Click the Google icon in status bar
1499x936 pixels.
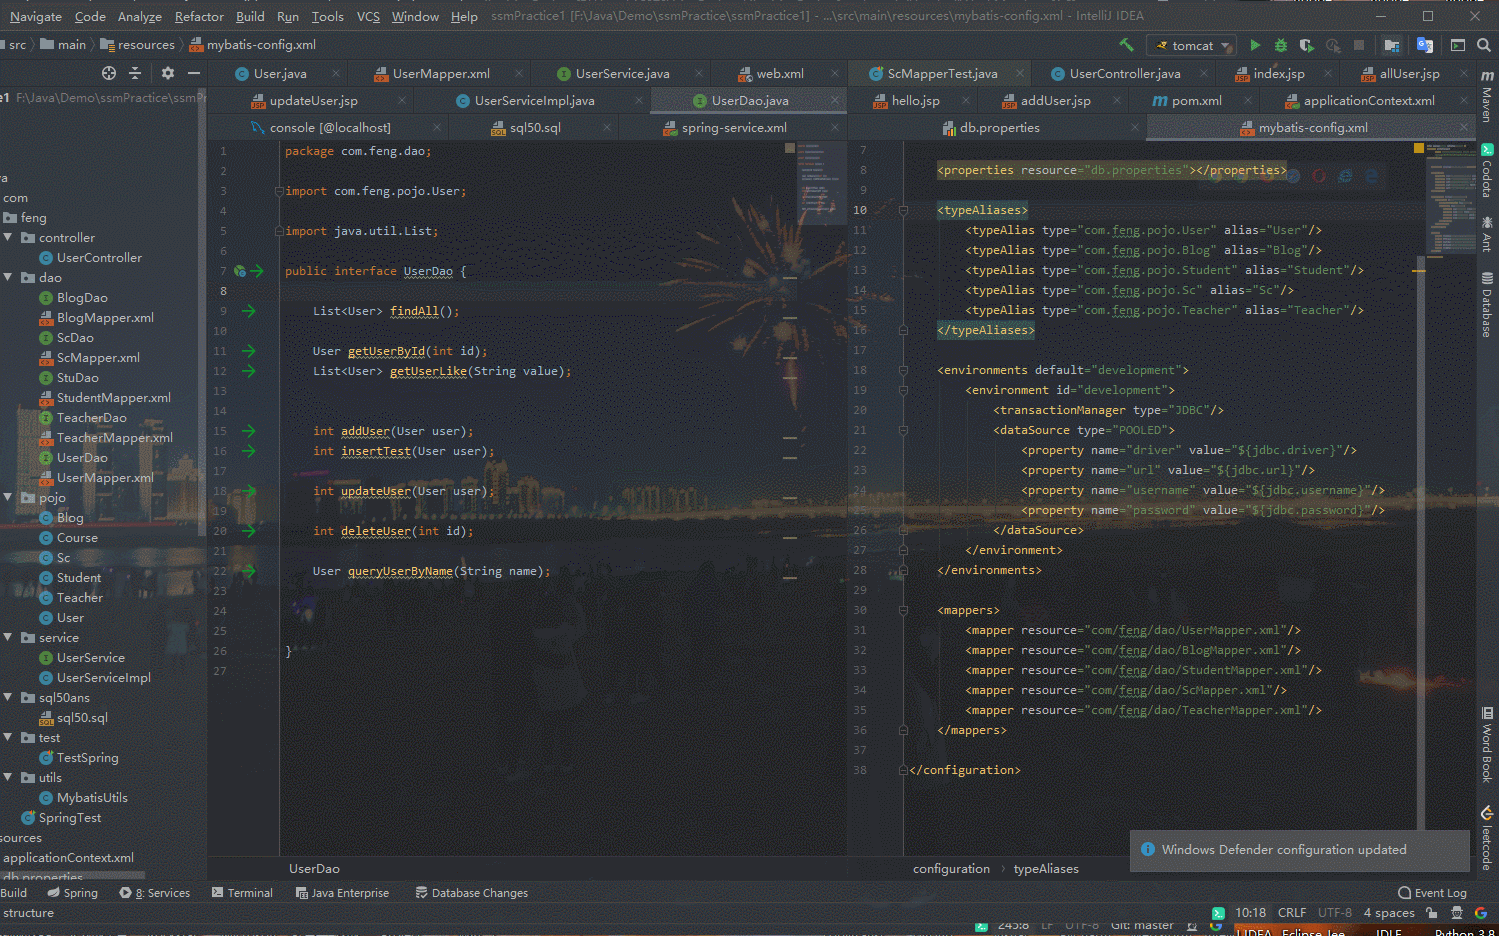click(x=1481, y=913)
